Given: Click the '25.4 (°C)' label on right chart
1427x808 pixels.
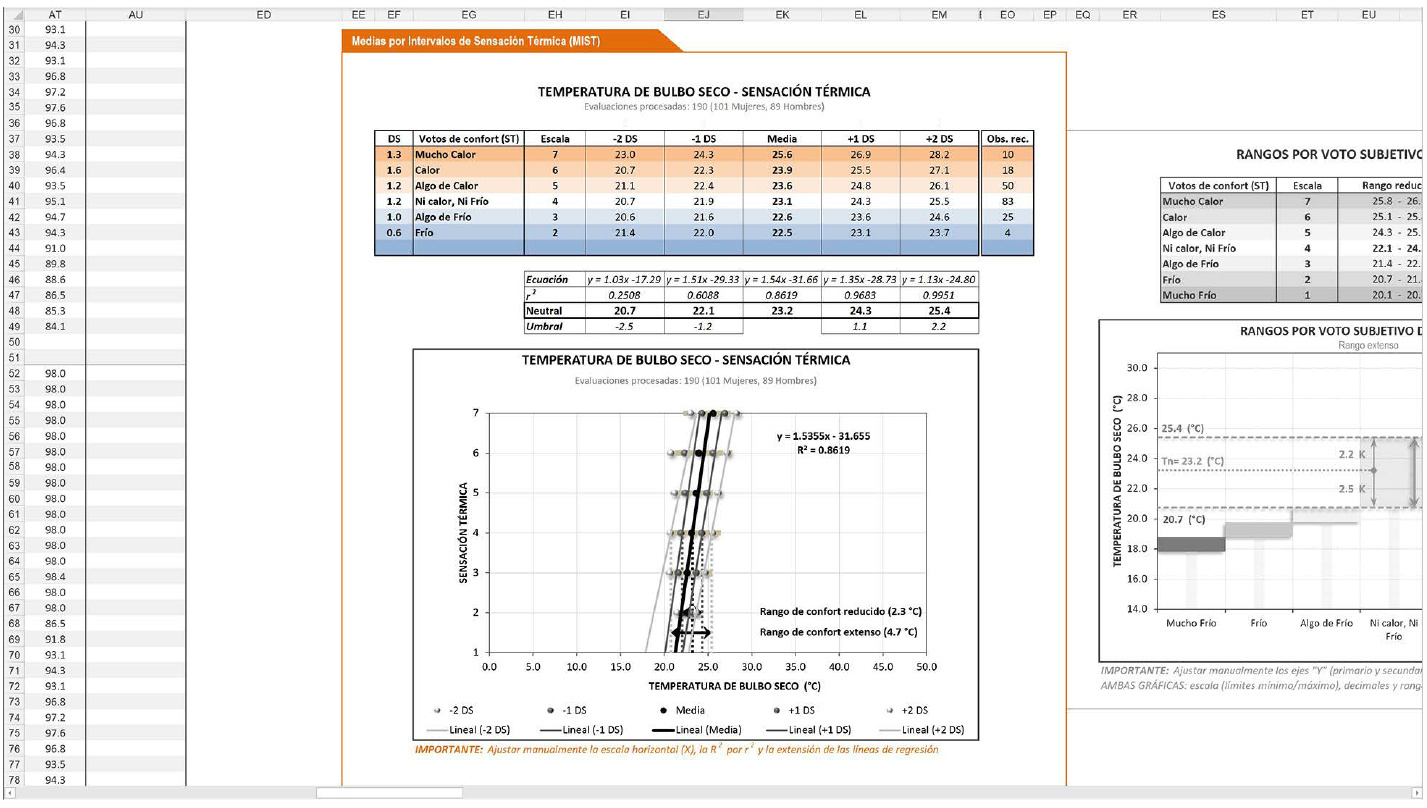Looking at the screenshot, I should (x=1183, y=428).
